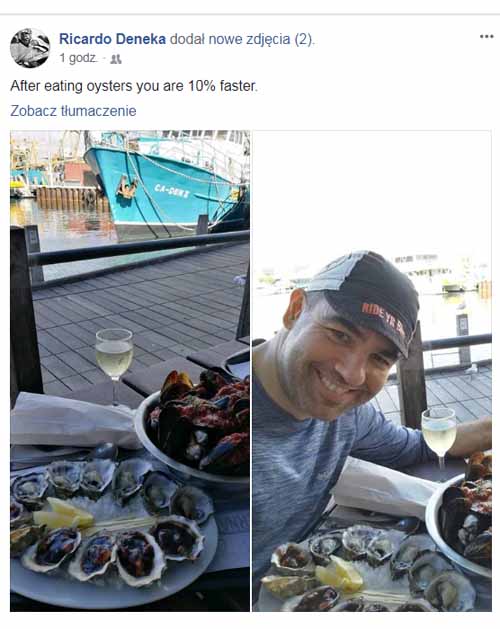Open the Ricardo Deneka name link
500x629 pixels.
(112, 39)
